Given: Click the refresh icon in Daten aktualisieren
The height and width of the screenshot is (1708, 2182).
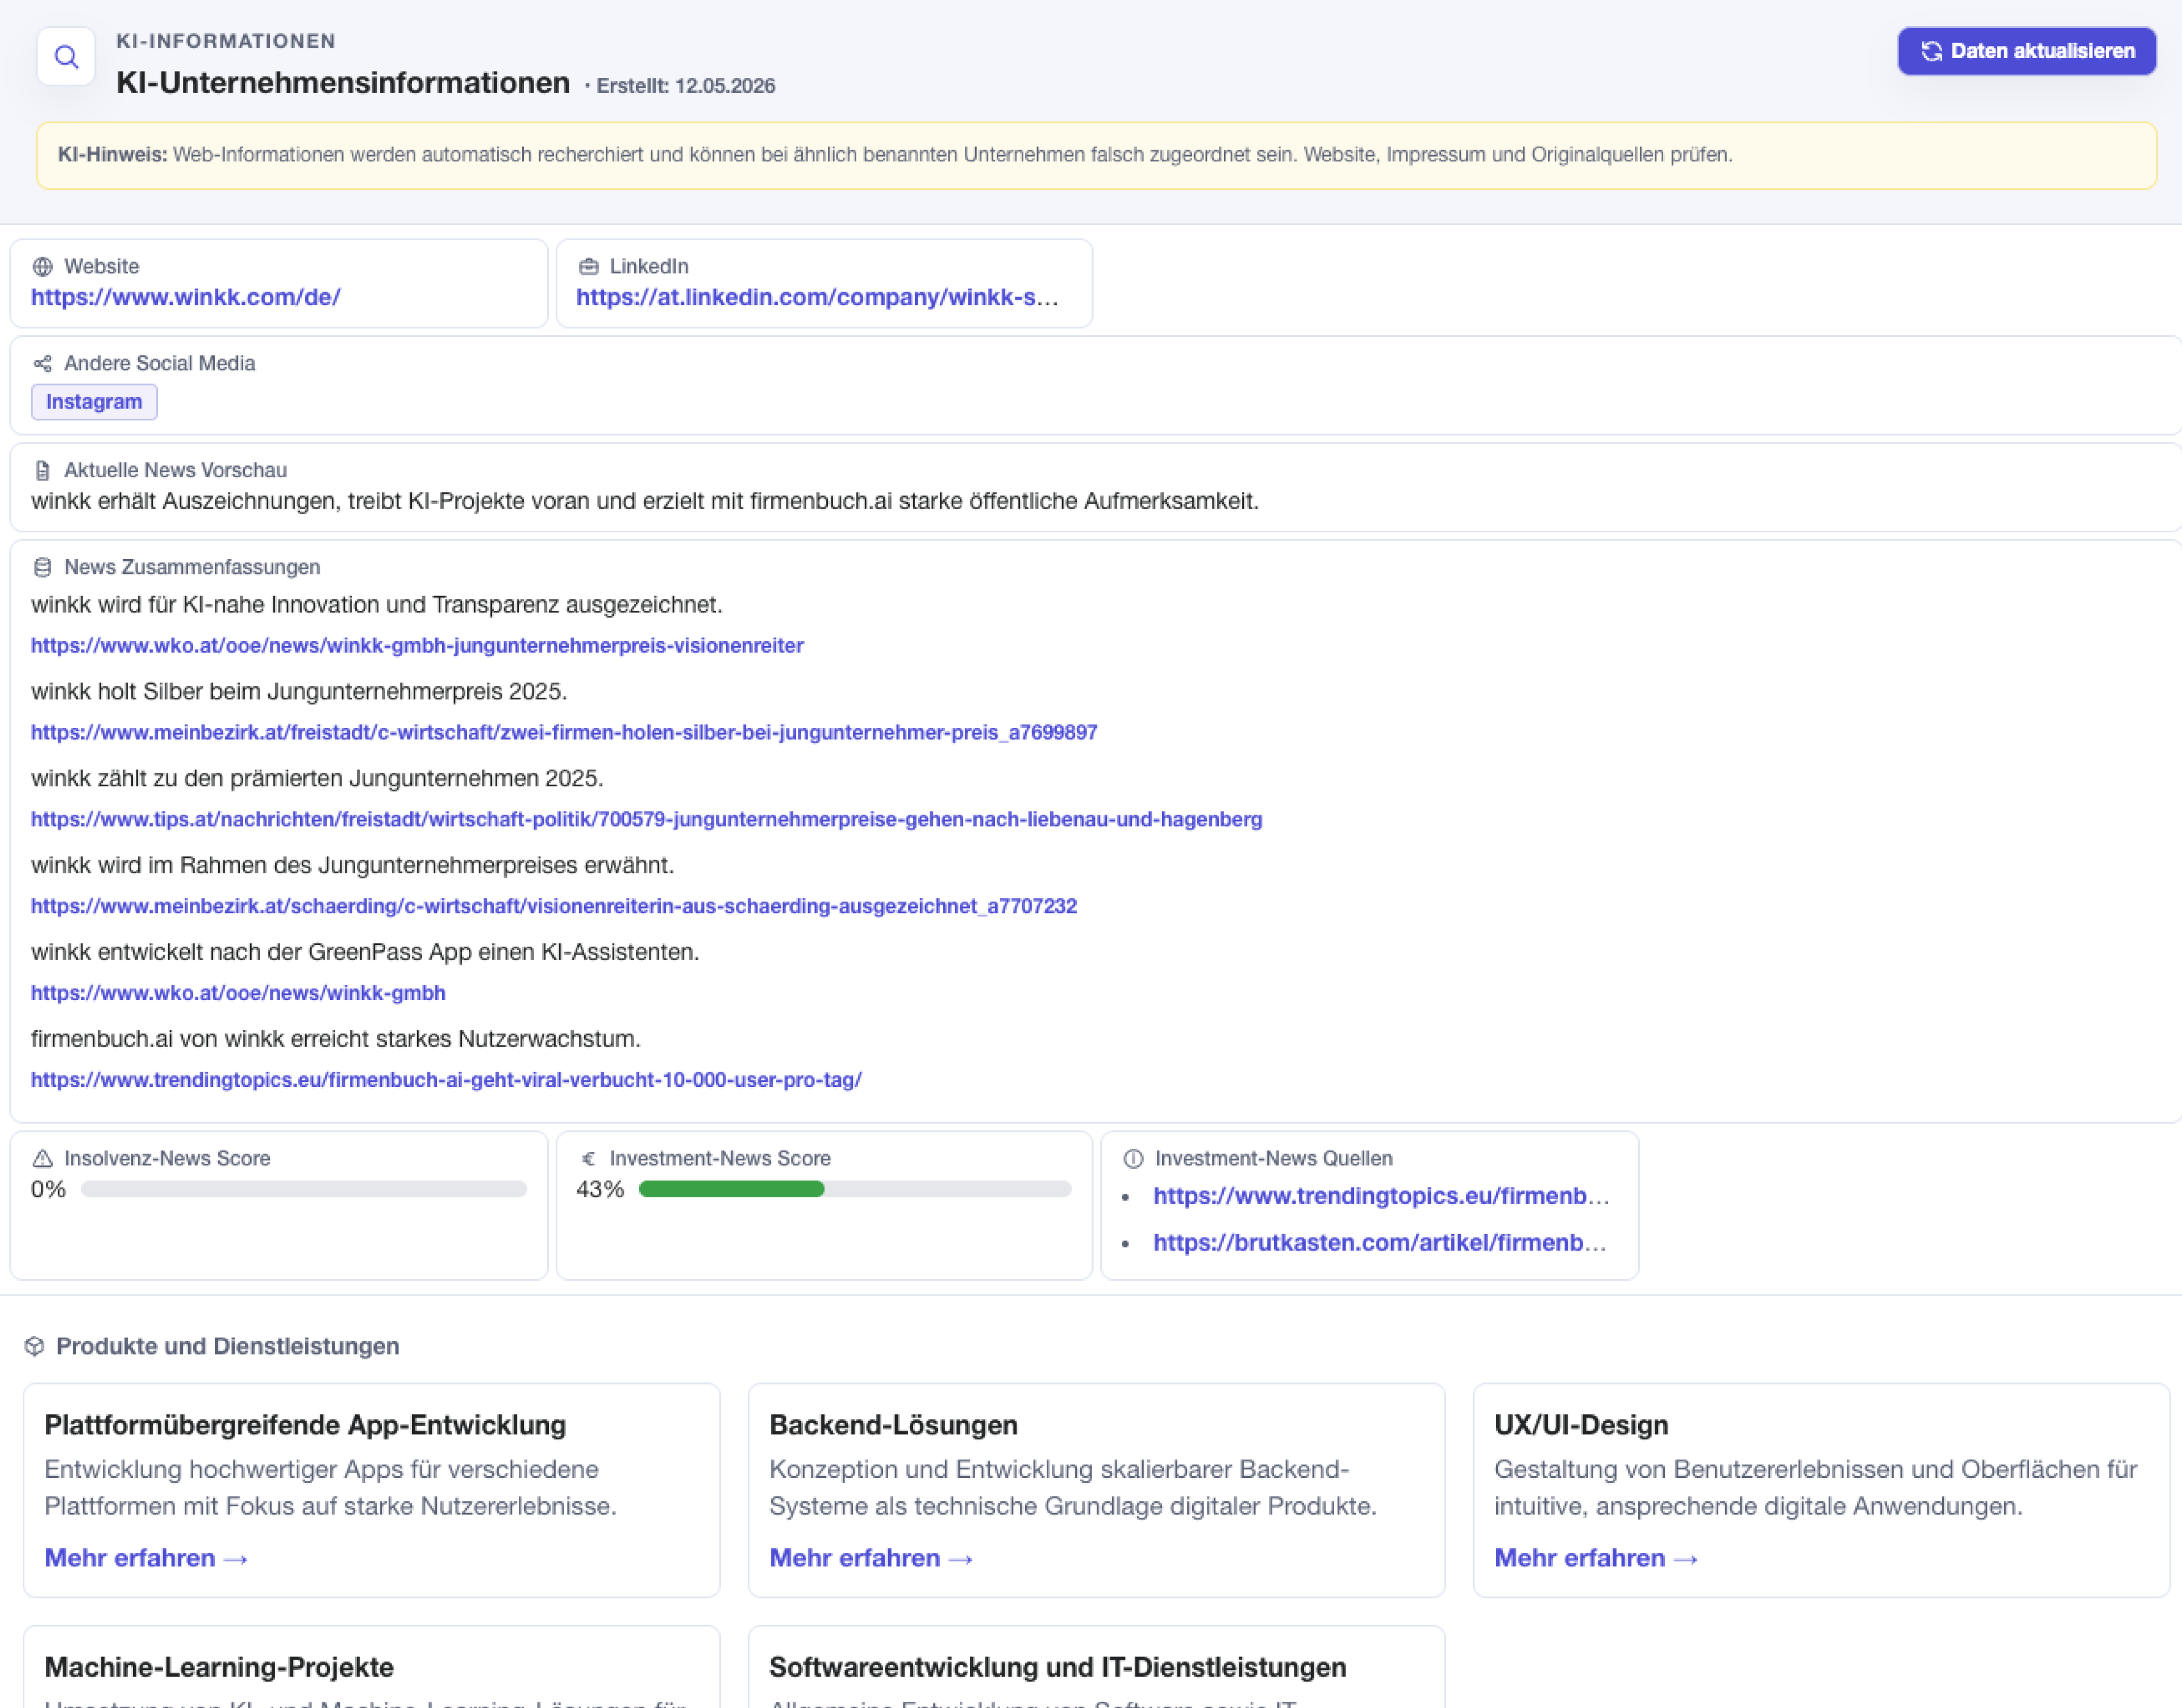Looking at the screenshot, I should (1931, 51).
